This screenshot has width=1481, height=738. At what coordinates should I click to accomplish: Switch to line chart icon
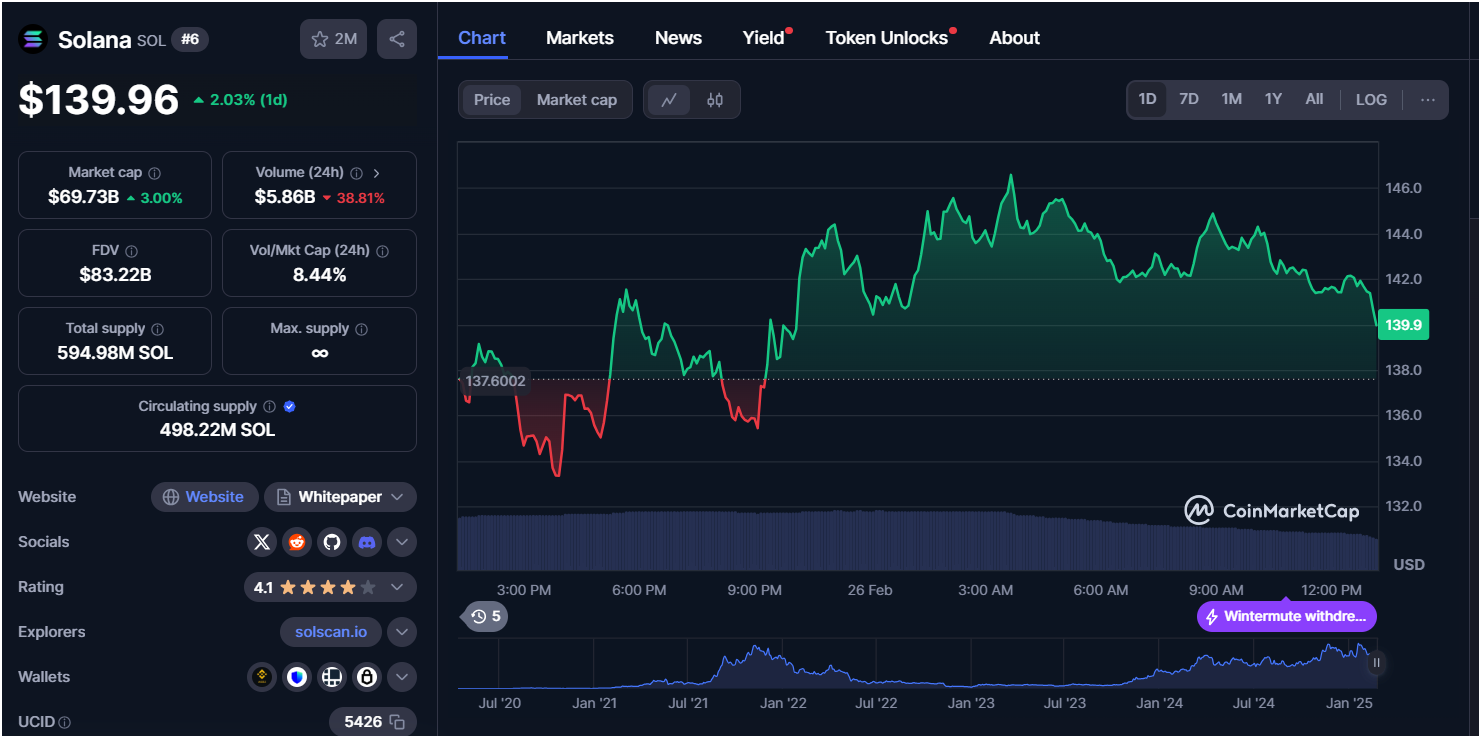pyautogui.click(x=669, y=100)
